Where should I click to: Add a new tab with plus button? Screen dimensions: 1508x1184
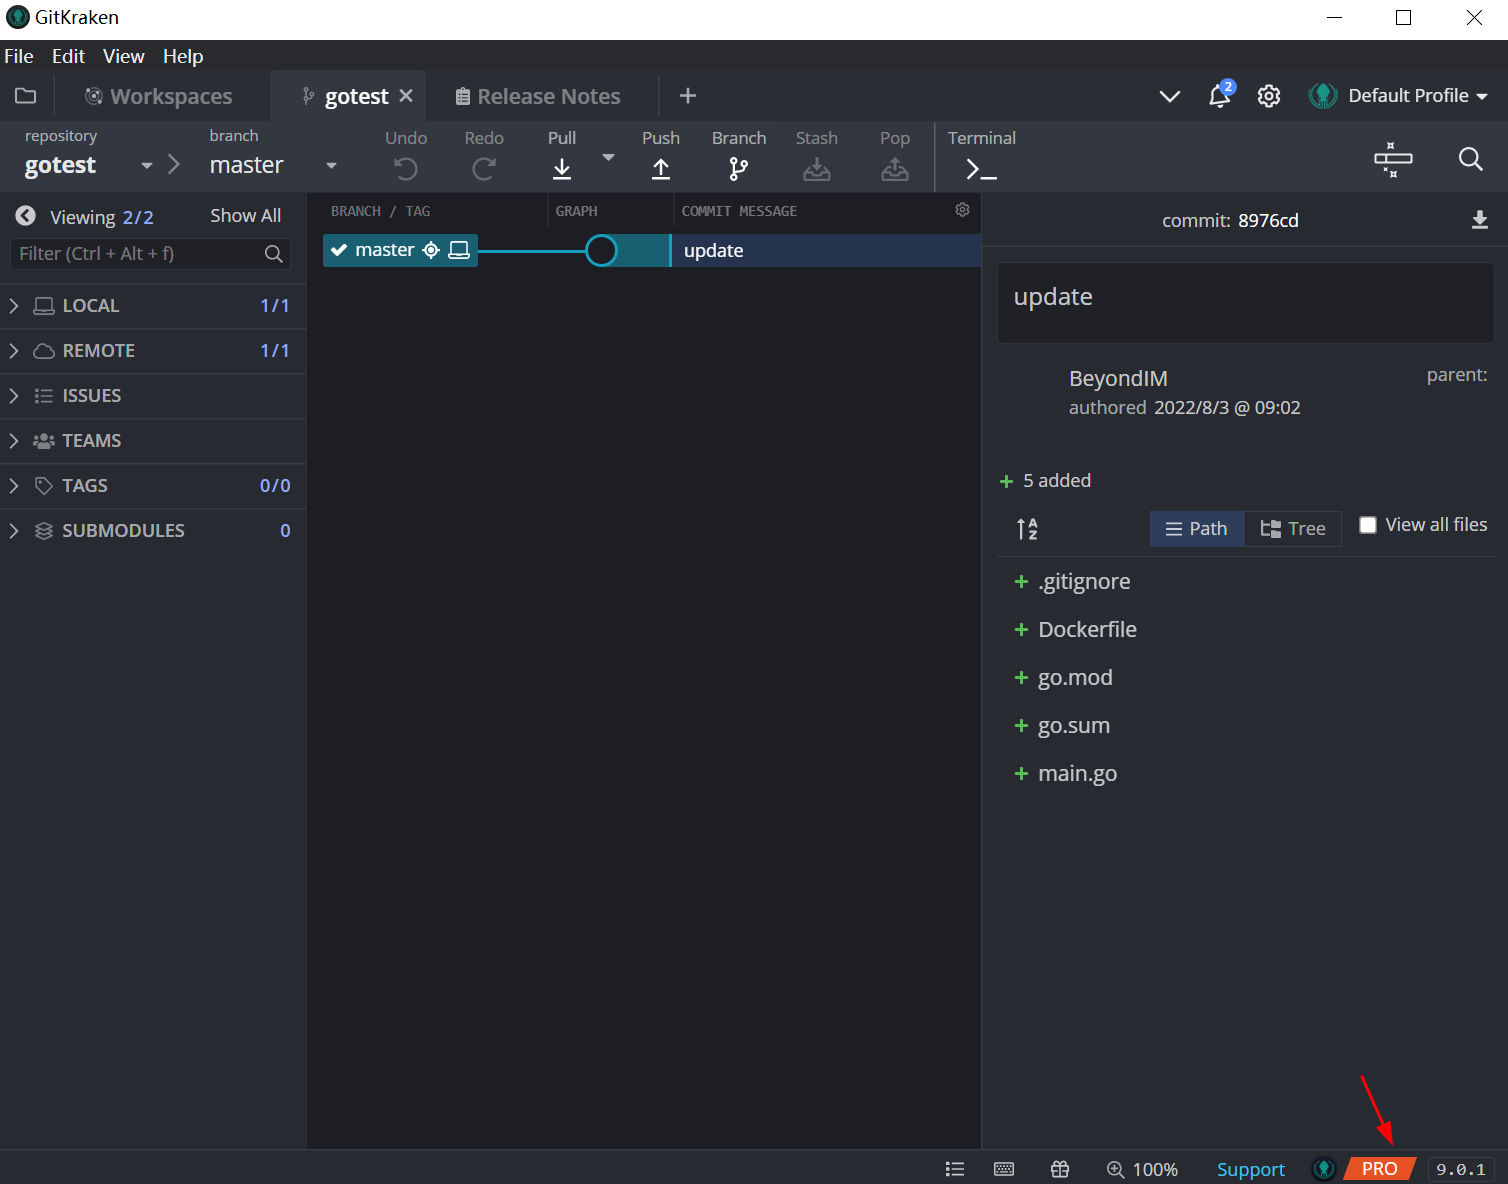(688, 96)
